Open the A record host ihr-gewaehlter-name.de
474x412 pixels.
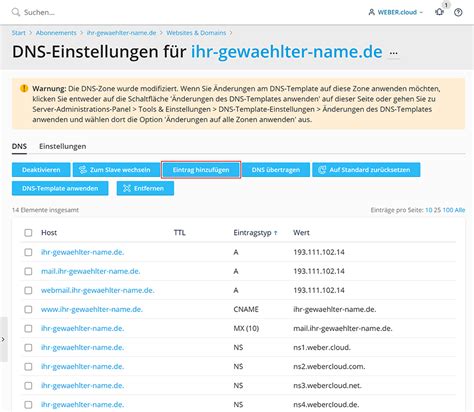pyautogui.click(x=82, y=252)
